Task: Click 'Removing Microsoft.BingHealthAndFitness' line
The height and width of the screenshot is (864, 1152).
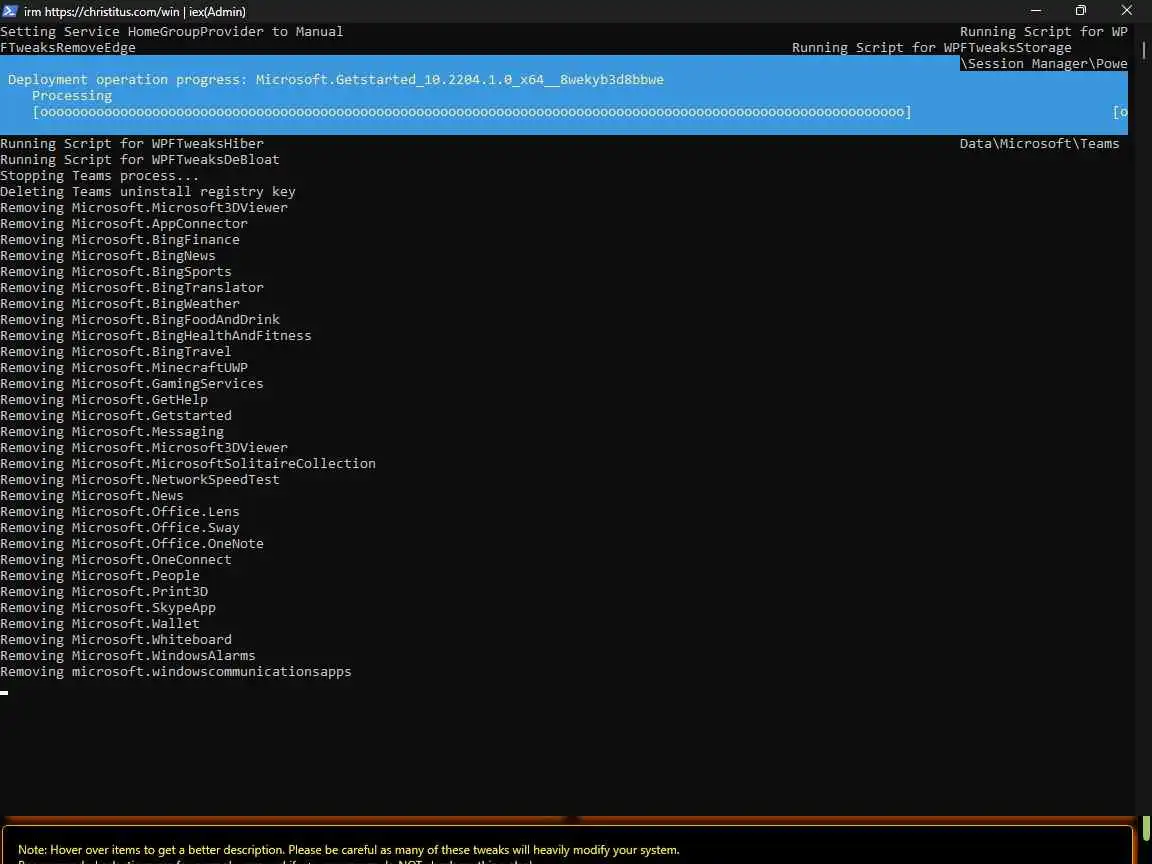Action: (156, 336)
